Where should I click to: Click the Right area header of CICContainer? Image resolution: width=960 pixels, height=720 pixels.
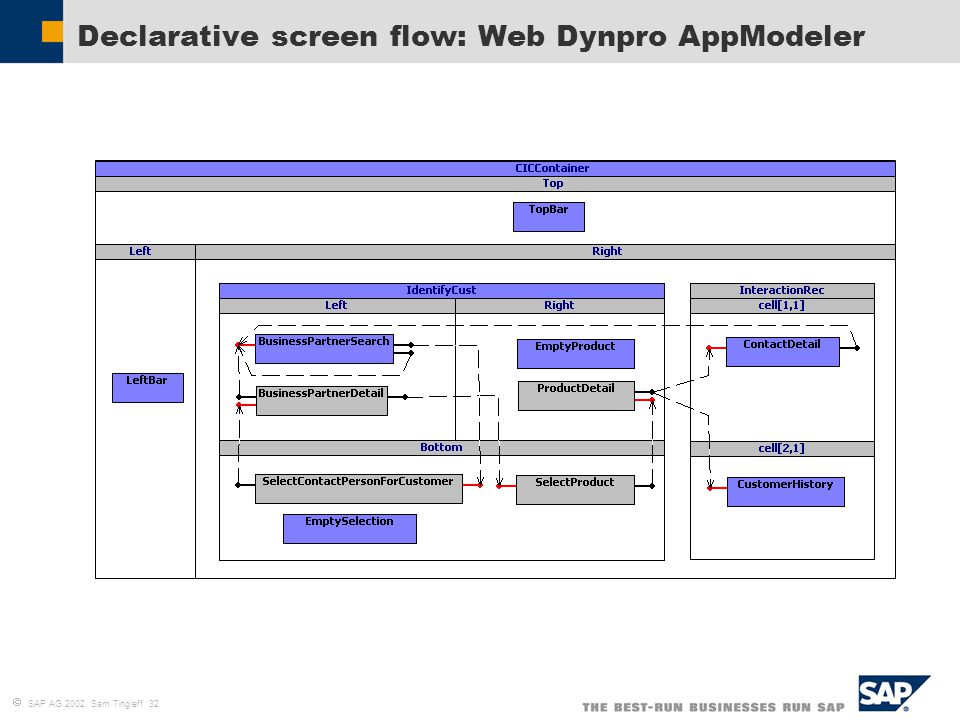pyautogui.click(x=545, y=252)
